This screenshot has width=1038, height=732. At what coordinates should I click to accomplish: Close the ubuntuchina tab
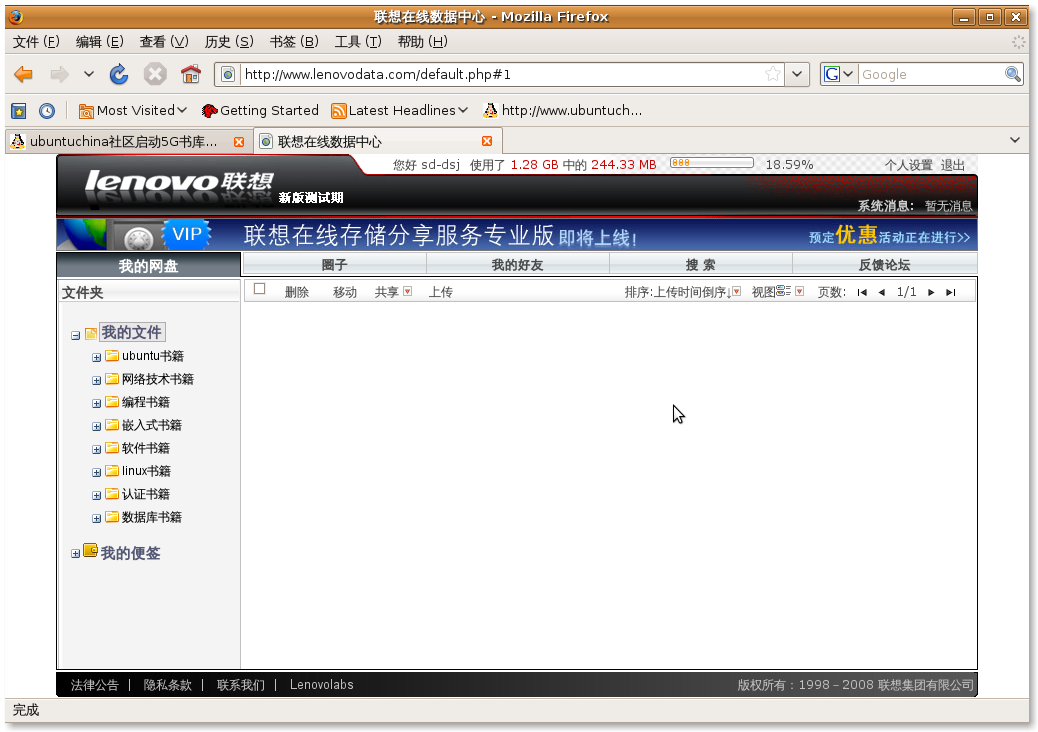(239, 142)
